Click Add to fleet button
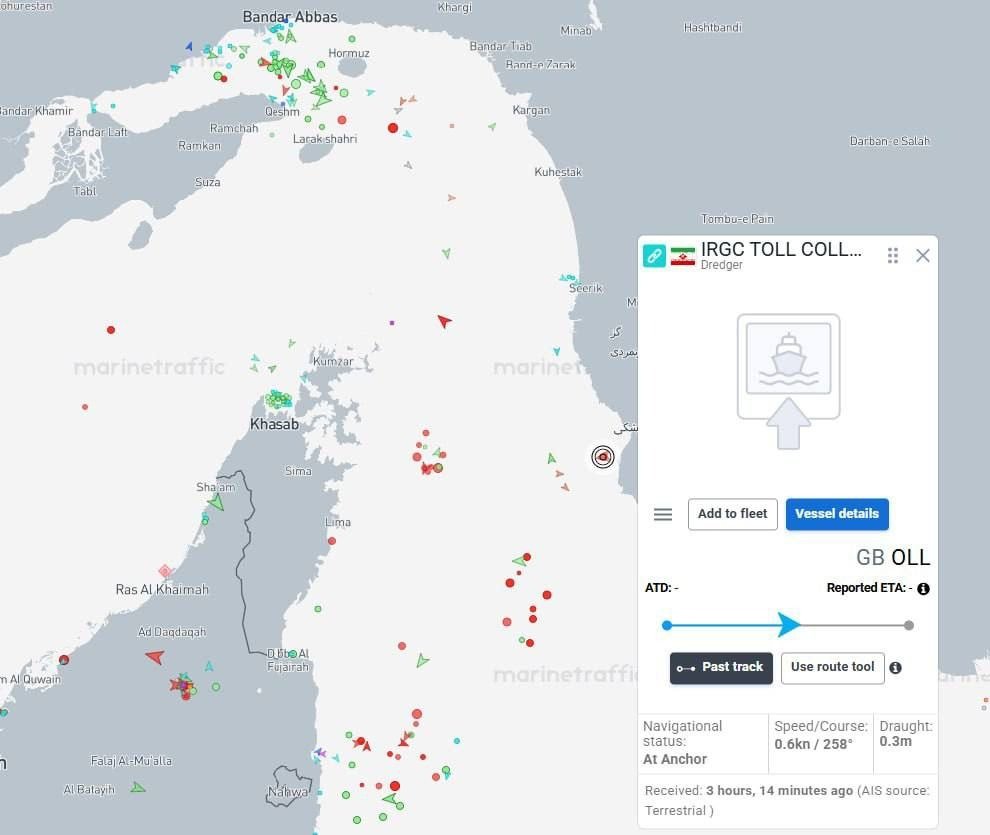The height and width of the screenshot is (835, 990). [x=732, y=514]
